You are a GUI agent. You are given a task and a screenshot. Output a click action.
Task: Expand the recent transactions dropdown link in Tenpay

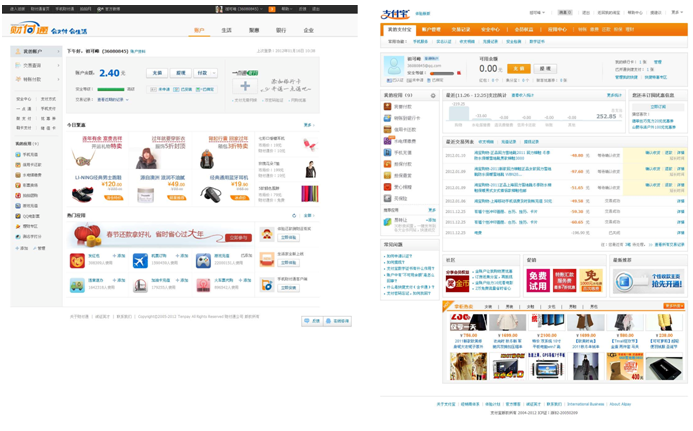pos(113,100)
